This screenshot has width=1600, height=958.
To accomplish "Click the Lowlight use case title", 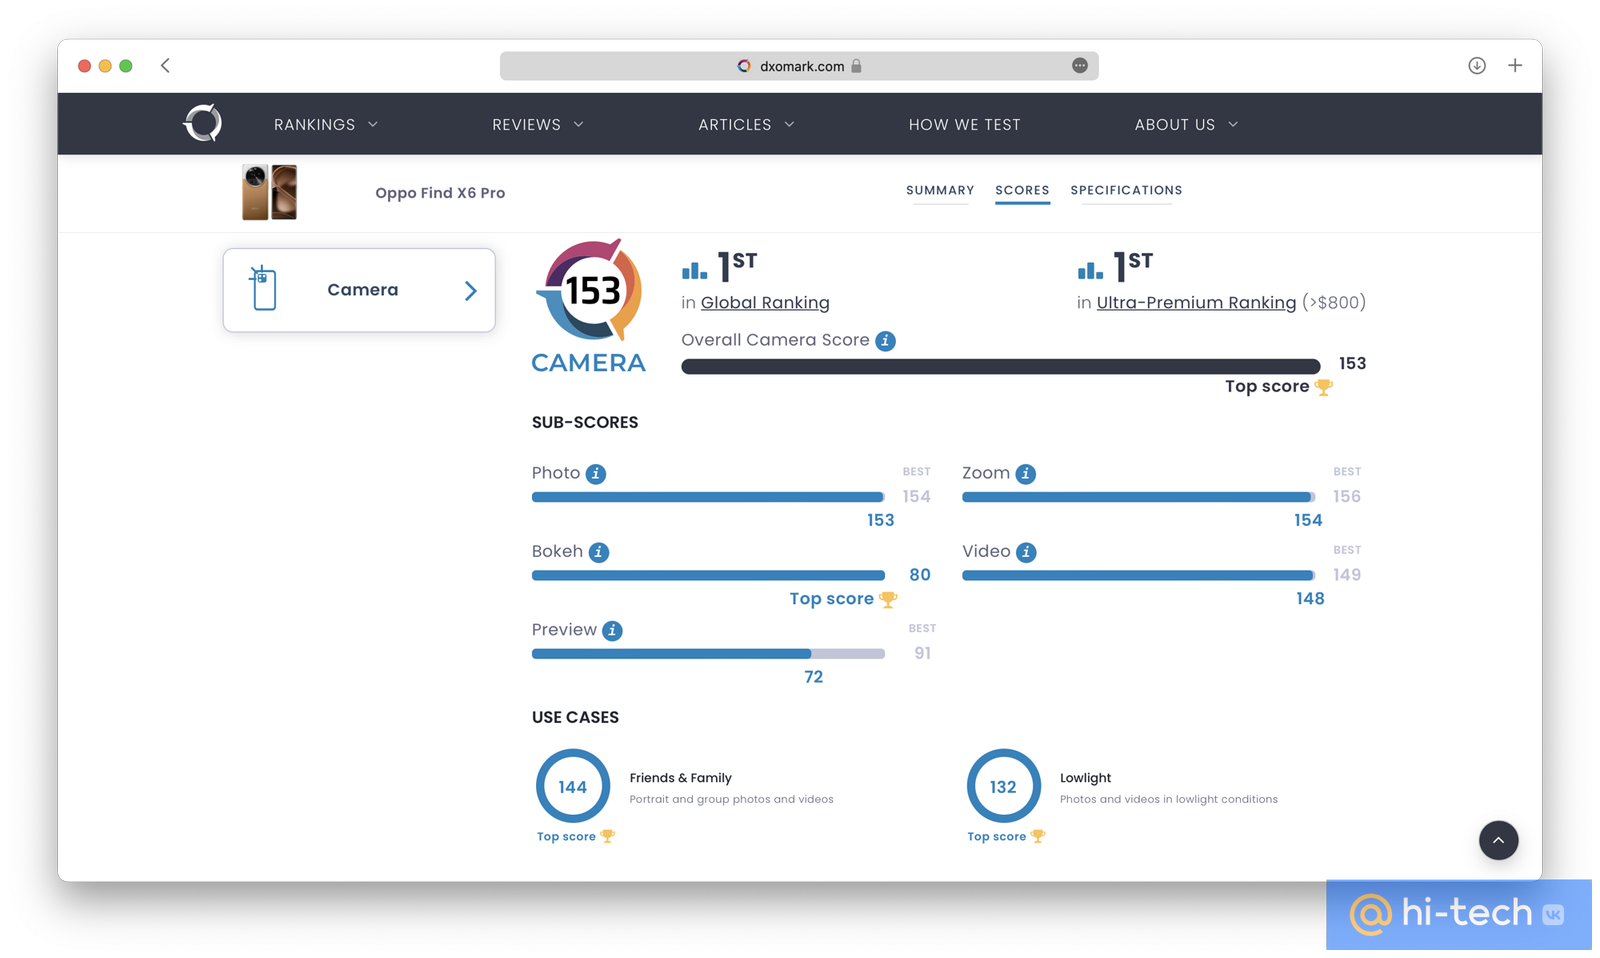I will click(1085, 778).
